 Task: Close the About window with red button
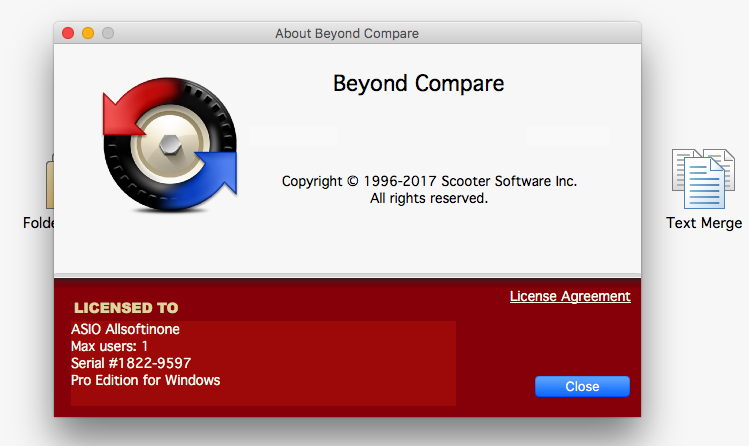[68, 33]
